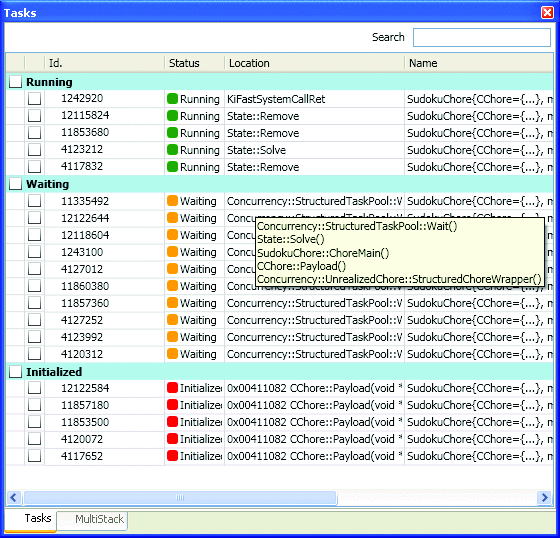The image size is (560, 538).
Task: Select the Tasks tab at bottom
Action: (38, 518)
